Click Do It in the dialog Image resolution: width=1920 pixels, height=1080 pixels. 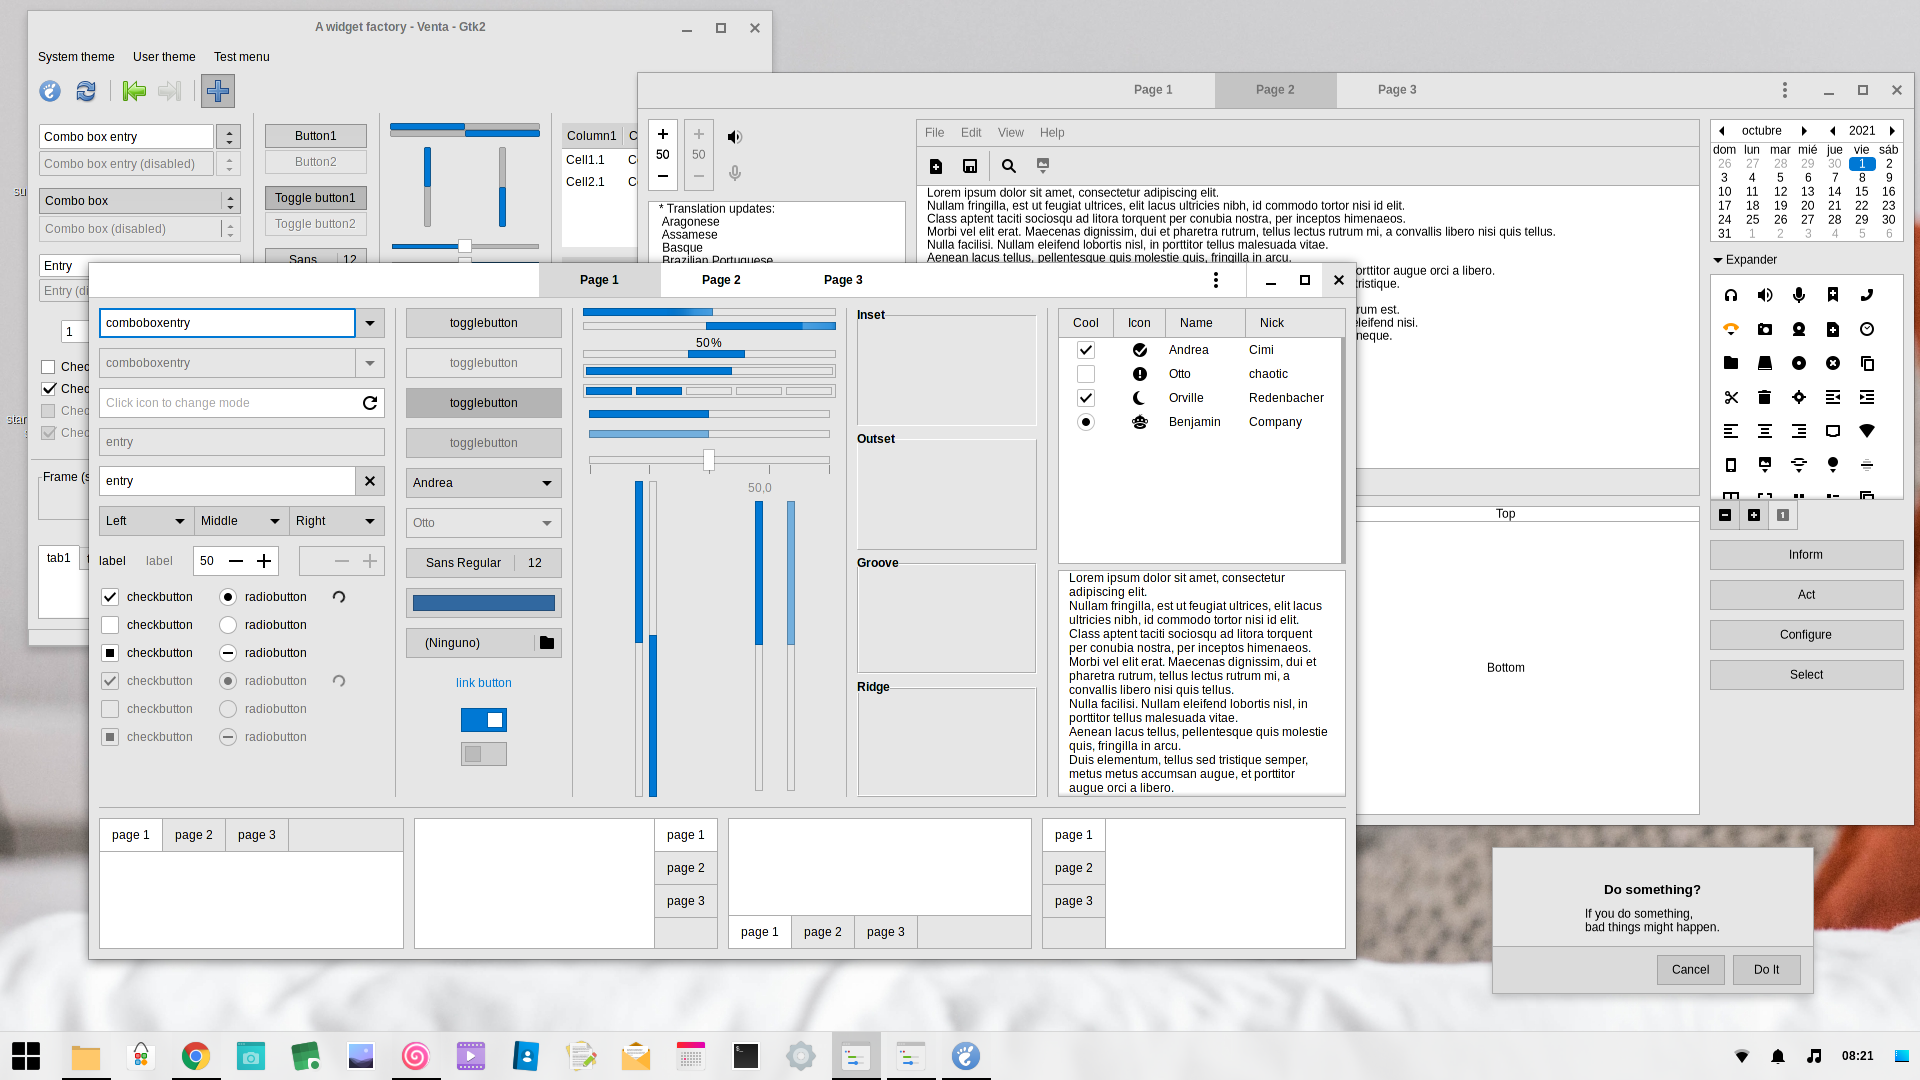1767,970
